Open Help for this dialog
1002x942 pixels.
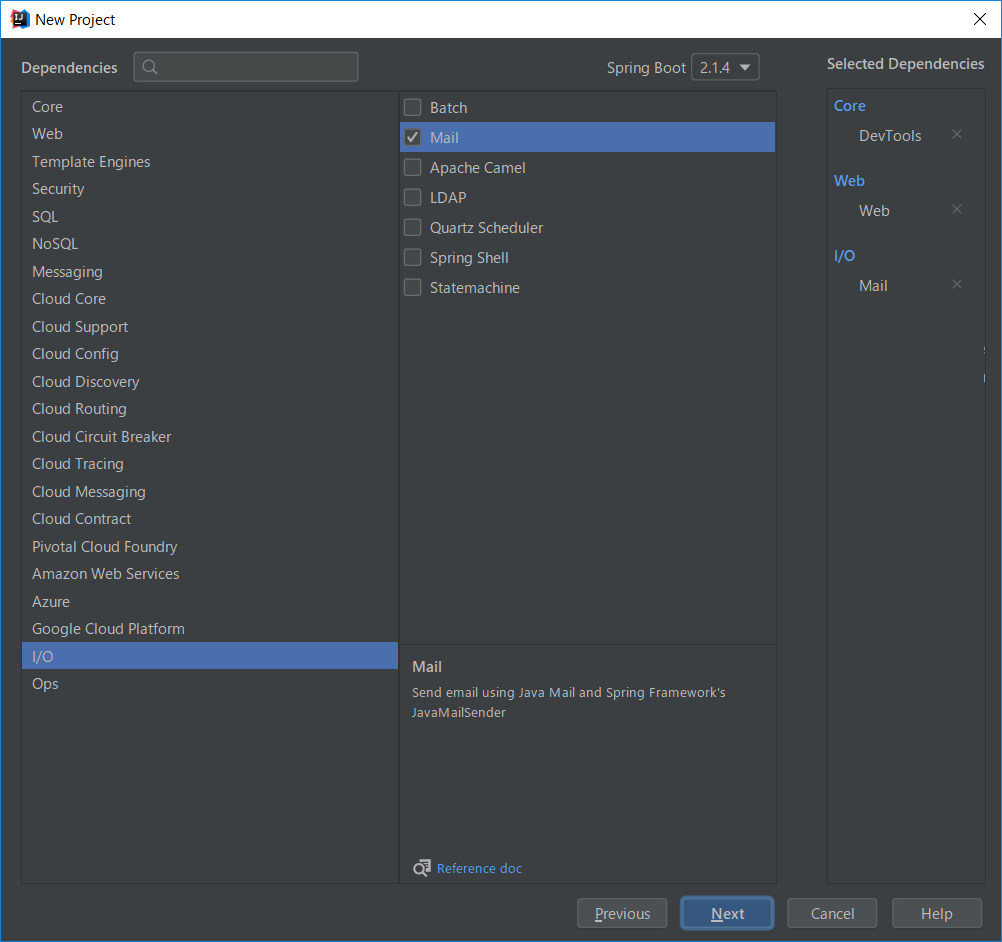[936, 913]
